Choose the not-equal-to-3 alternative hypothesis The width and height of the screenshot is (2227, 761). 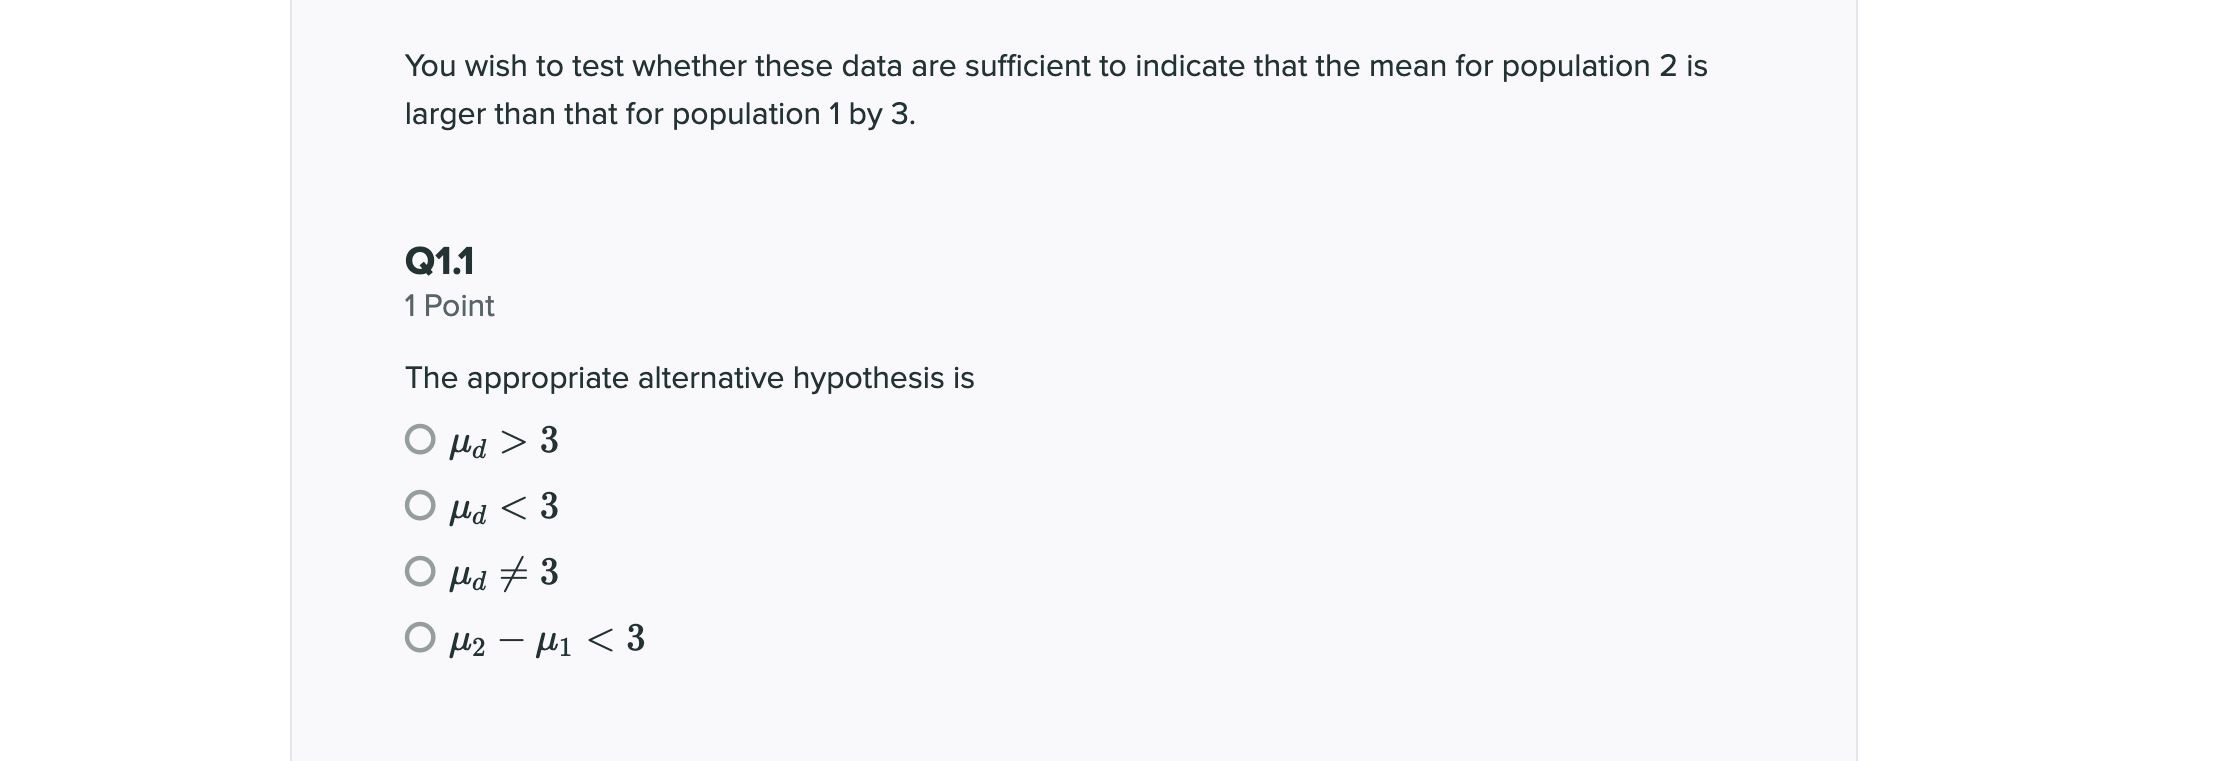(x=421, y=570)
